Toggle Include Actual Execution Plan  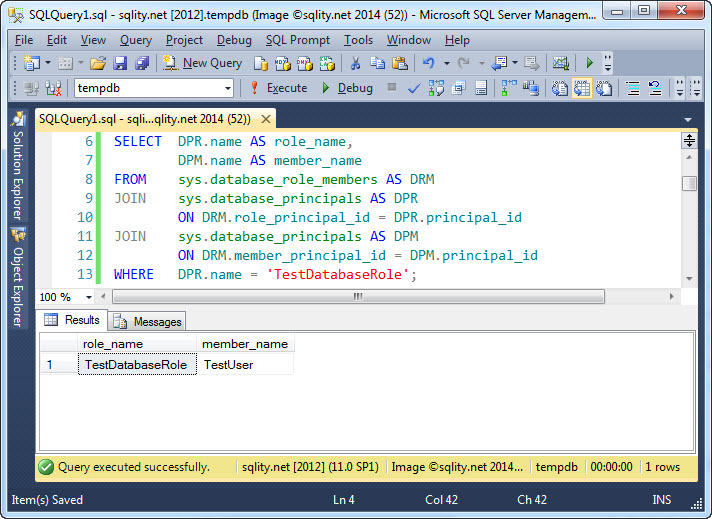tap(509, 88)
